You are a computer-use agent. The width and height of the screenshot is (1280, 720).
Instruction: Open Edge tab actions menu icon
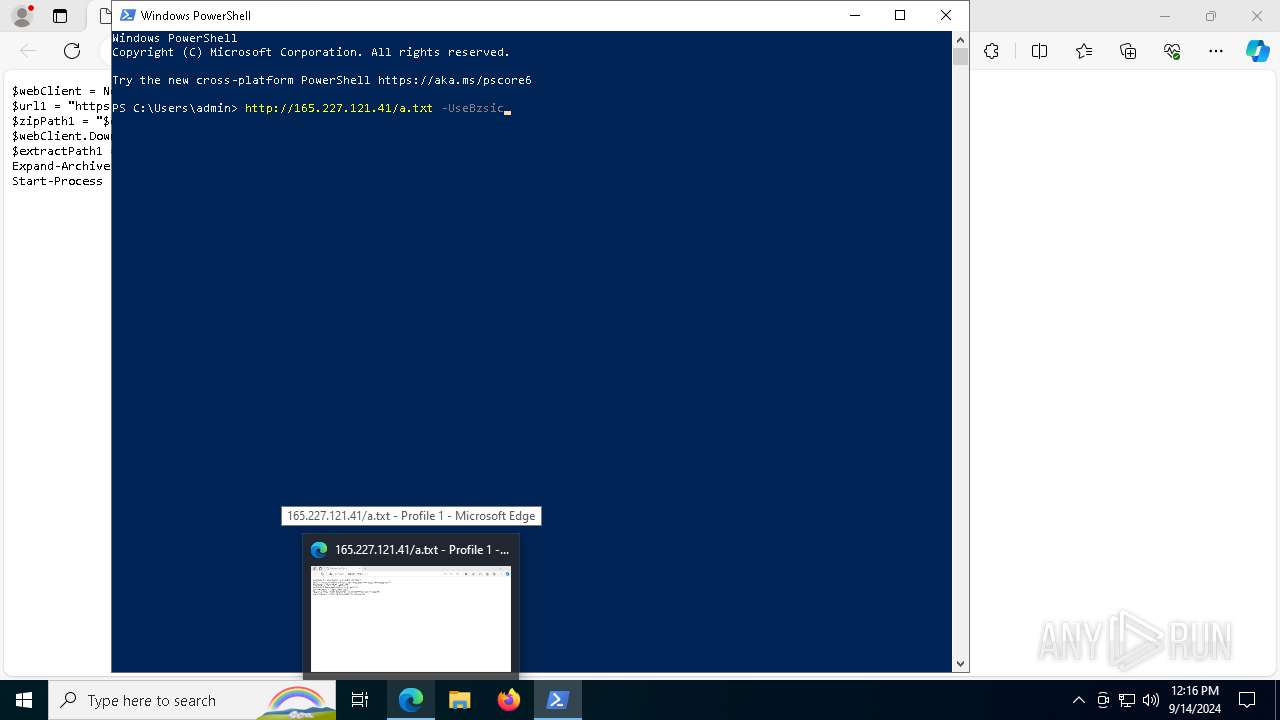point(60,16)
